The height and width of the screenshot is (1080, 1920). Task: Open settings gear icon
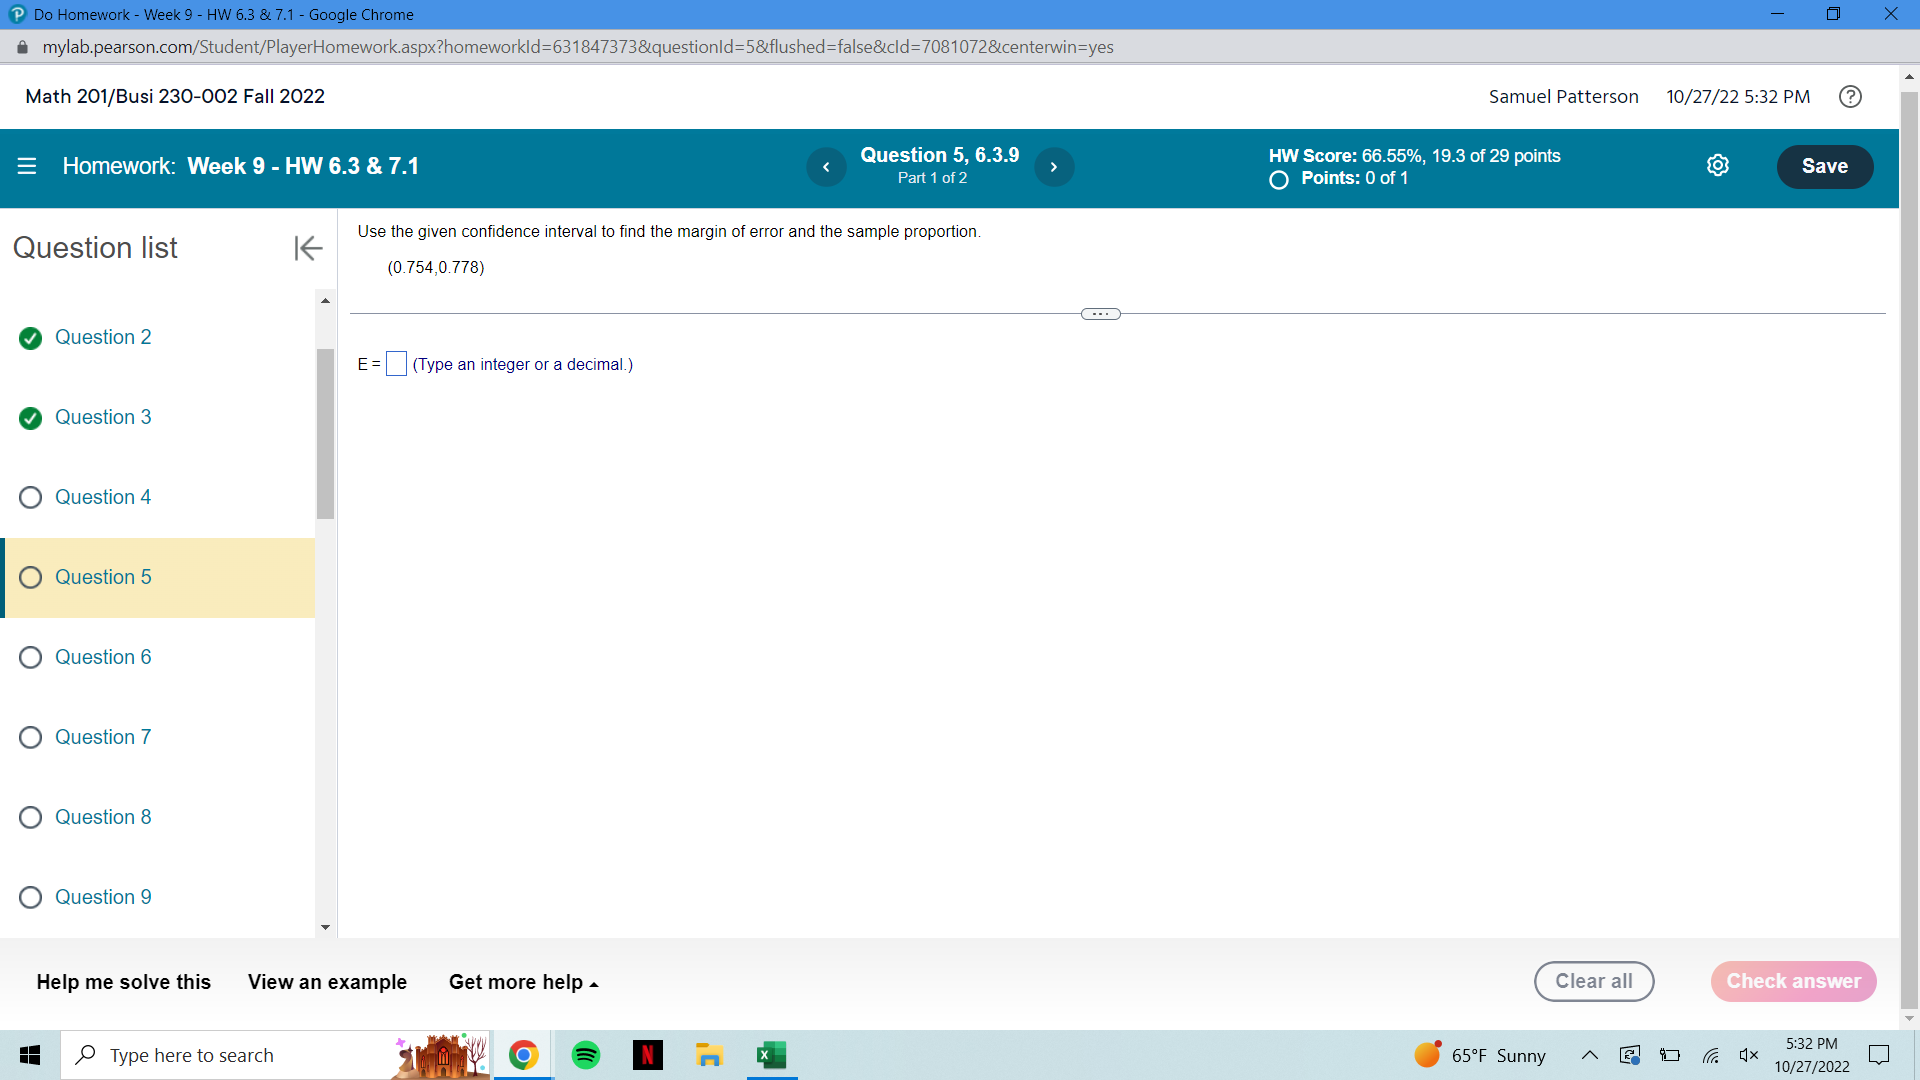[x=1717, y=166]
